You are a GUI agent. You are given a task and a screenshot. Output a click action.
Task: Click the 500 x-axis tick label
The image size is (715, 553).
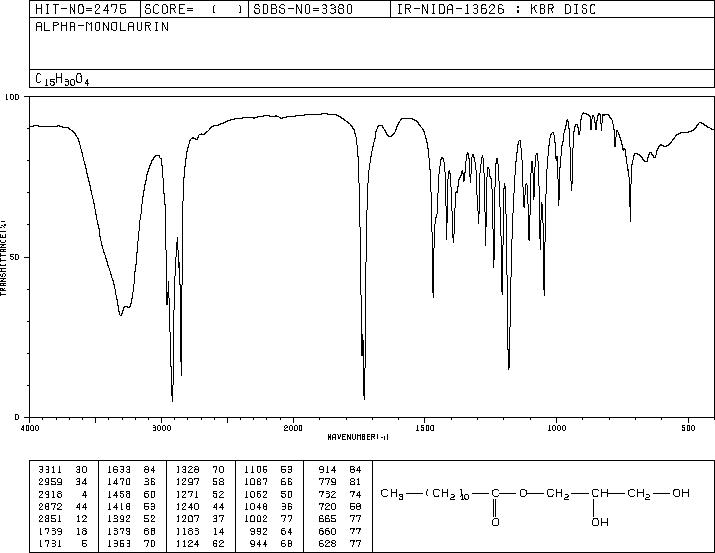pyautogui.click(x=689, y=428)
